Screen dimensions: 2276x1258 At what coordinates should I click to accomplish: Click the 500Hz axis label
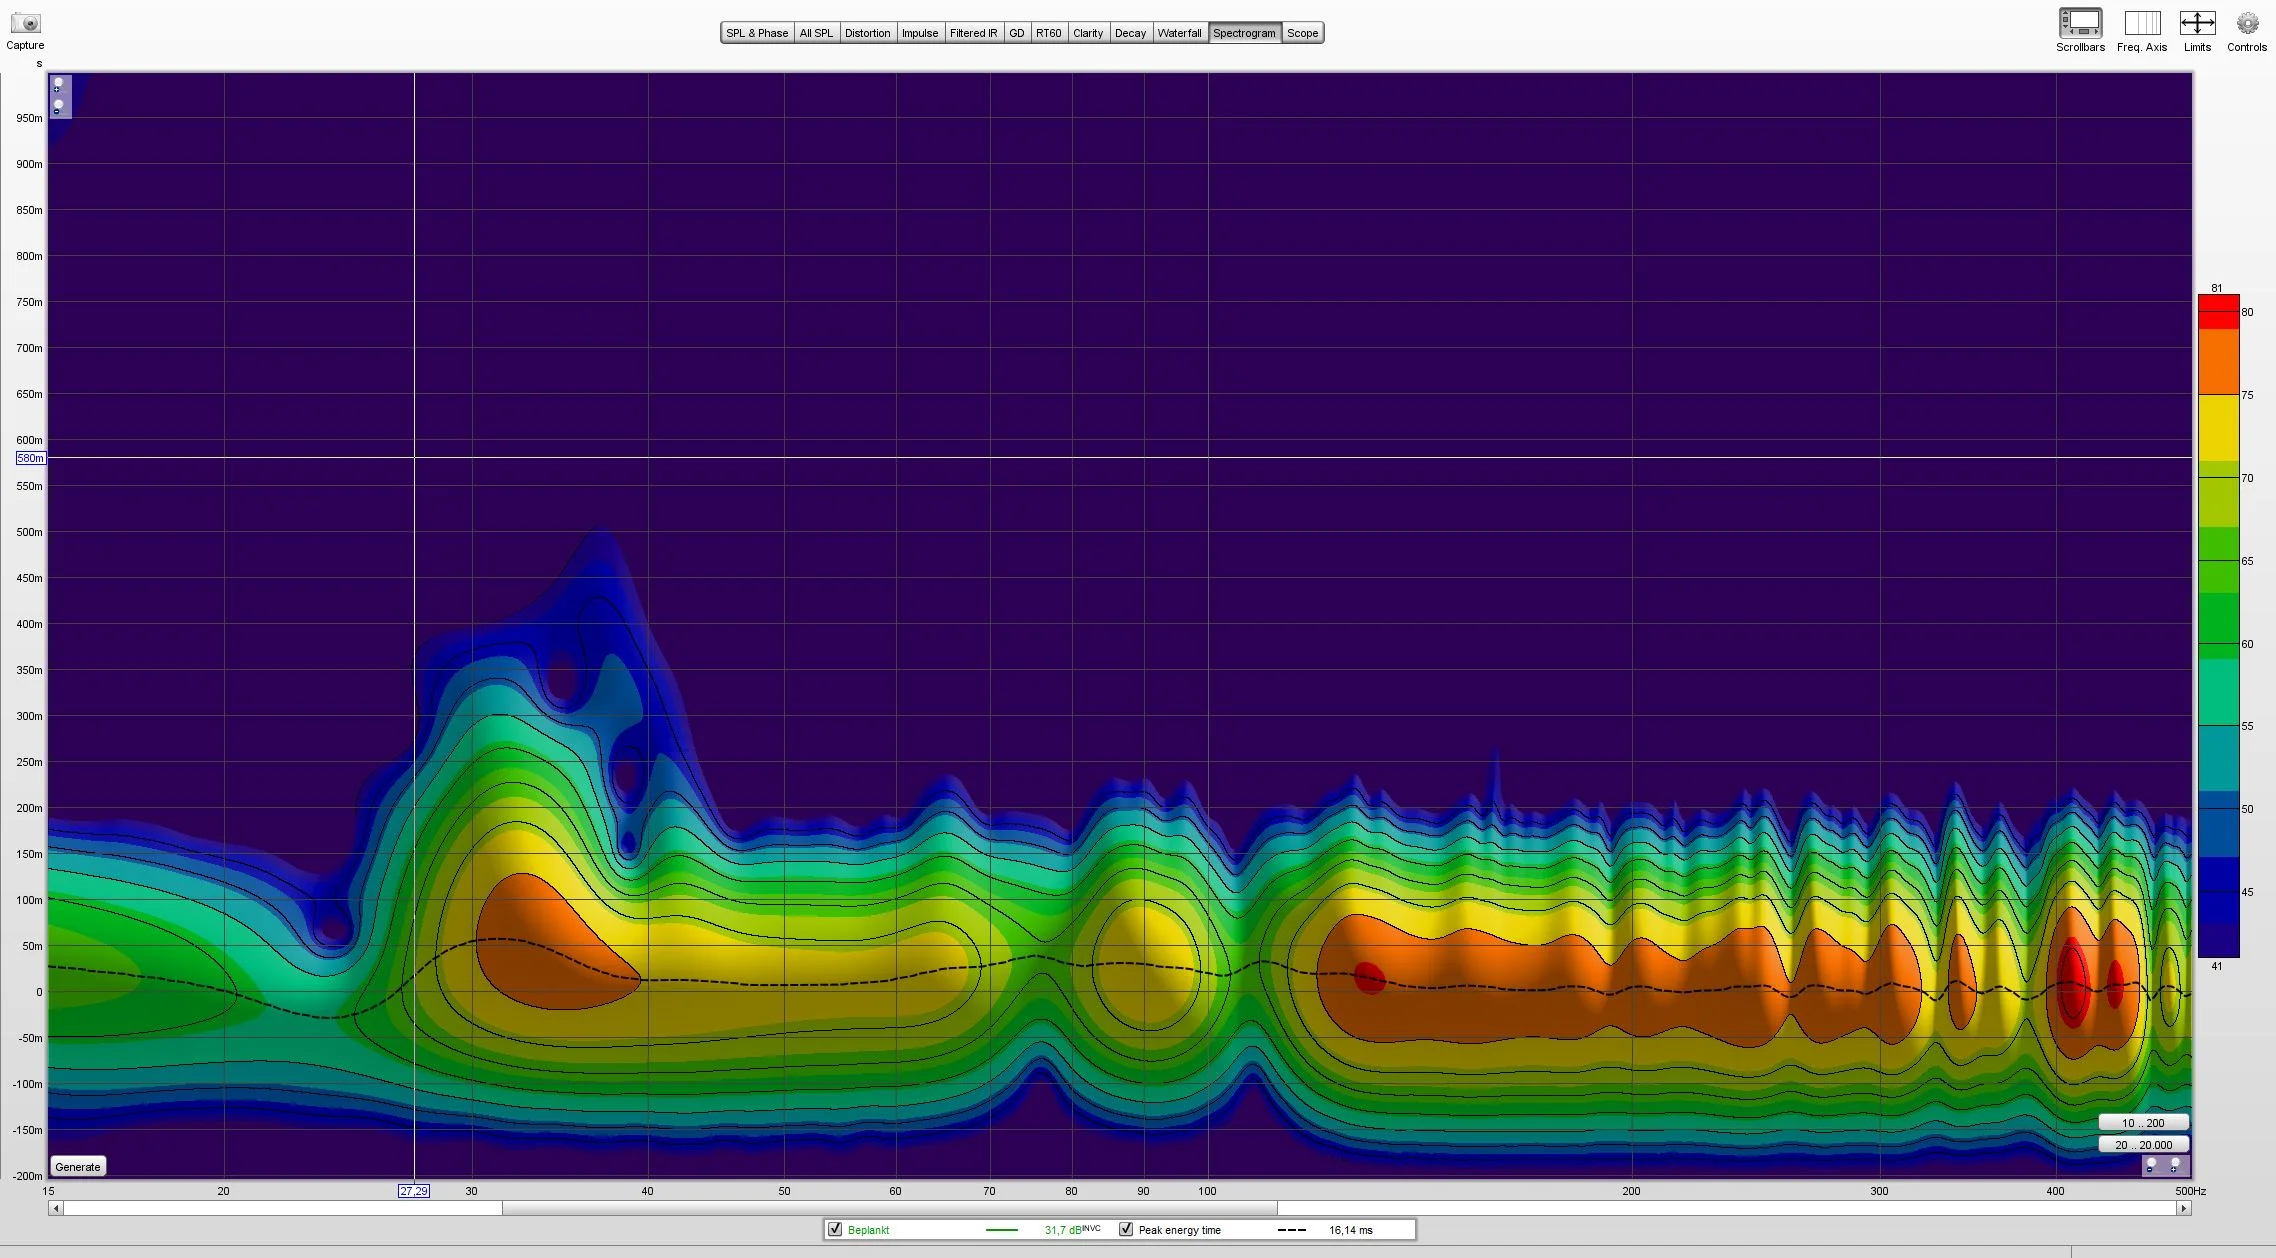pos(2190,1191)
